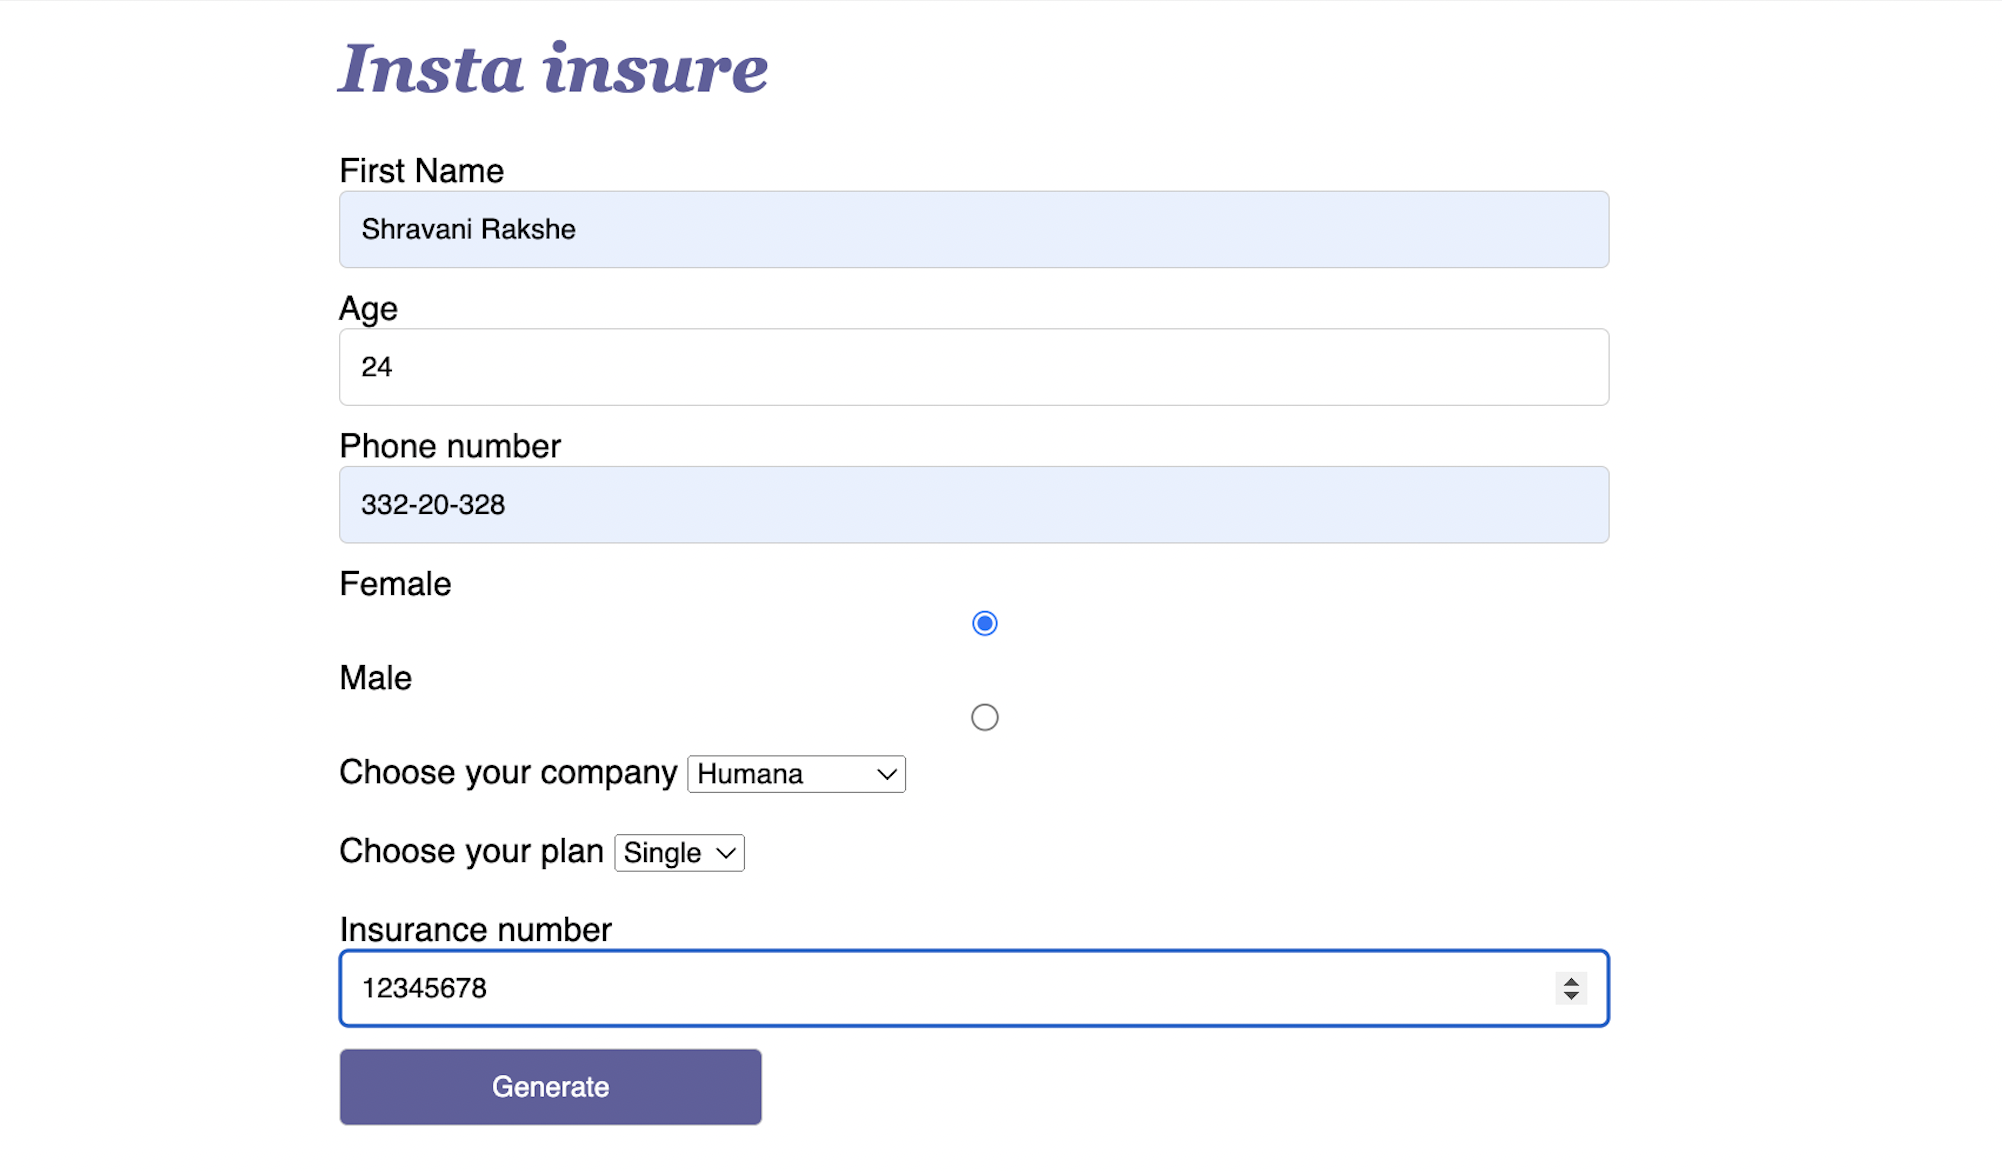Open the company dropdown showing Humana
The width and height of the screenshot is (2002, 1172).
[796, 774]
